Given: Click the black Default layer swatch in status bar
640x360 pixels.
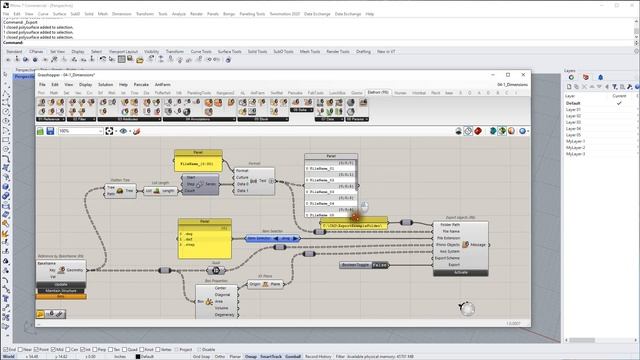Looking at the screenshot, I should pos(138,356).
